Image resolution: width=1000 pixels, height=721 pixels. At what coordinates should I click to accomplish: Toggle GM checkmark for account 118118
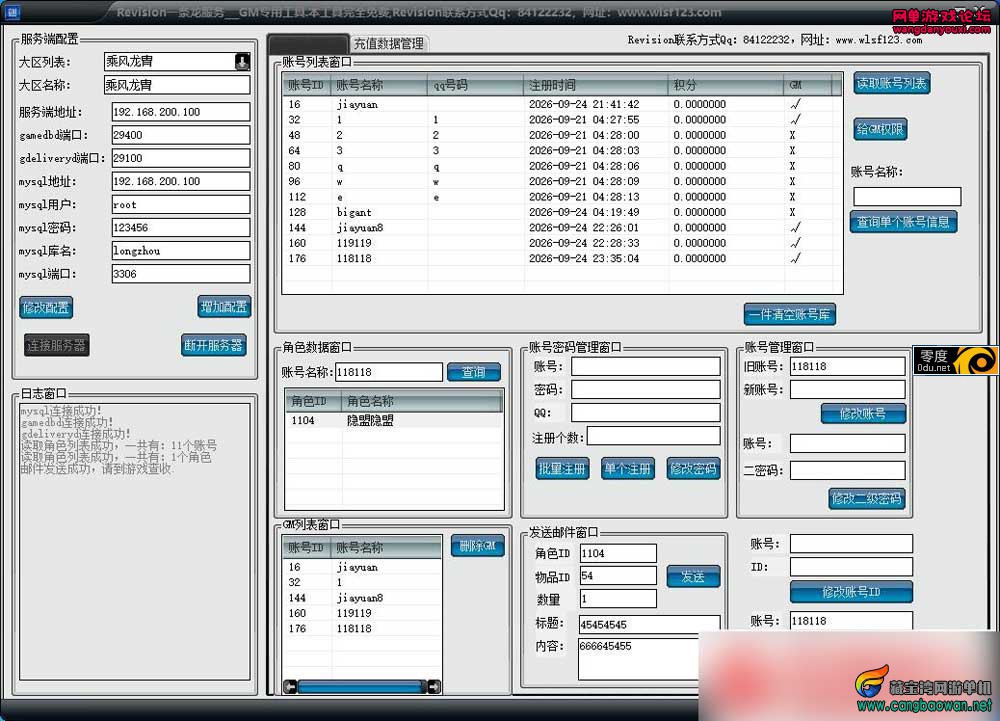pos(795,258)
